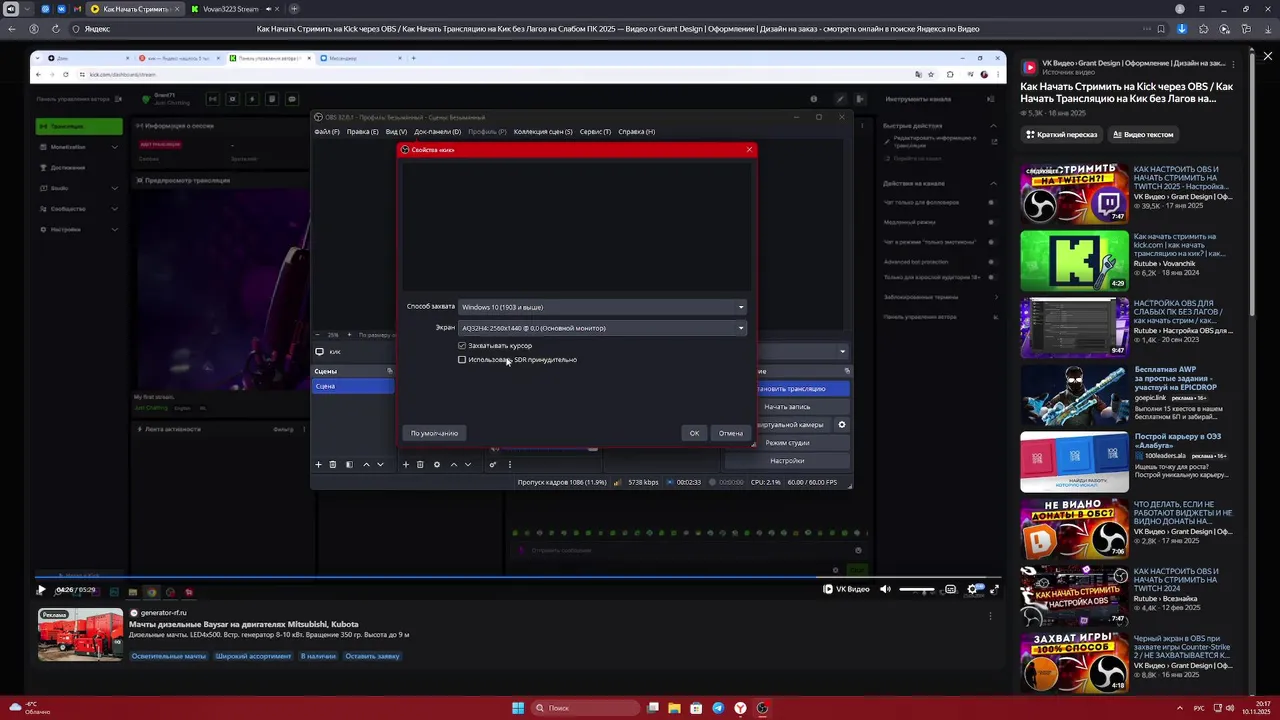Open the OBS Справка menu
Viewport: 1280px width, 720px height.
pos(636,132)
